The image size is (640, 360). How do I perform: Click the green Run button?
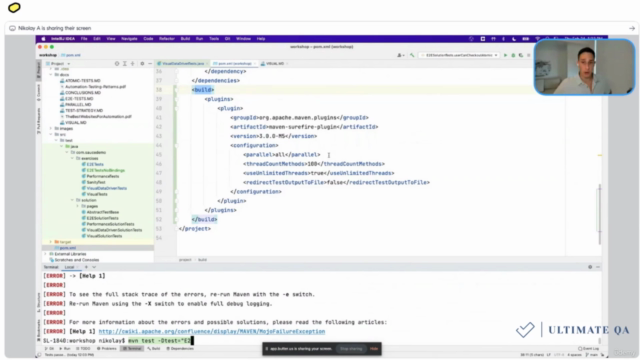(505, 55)
